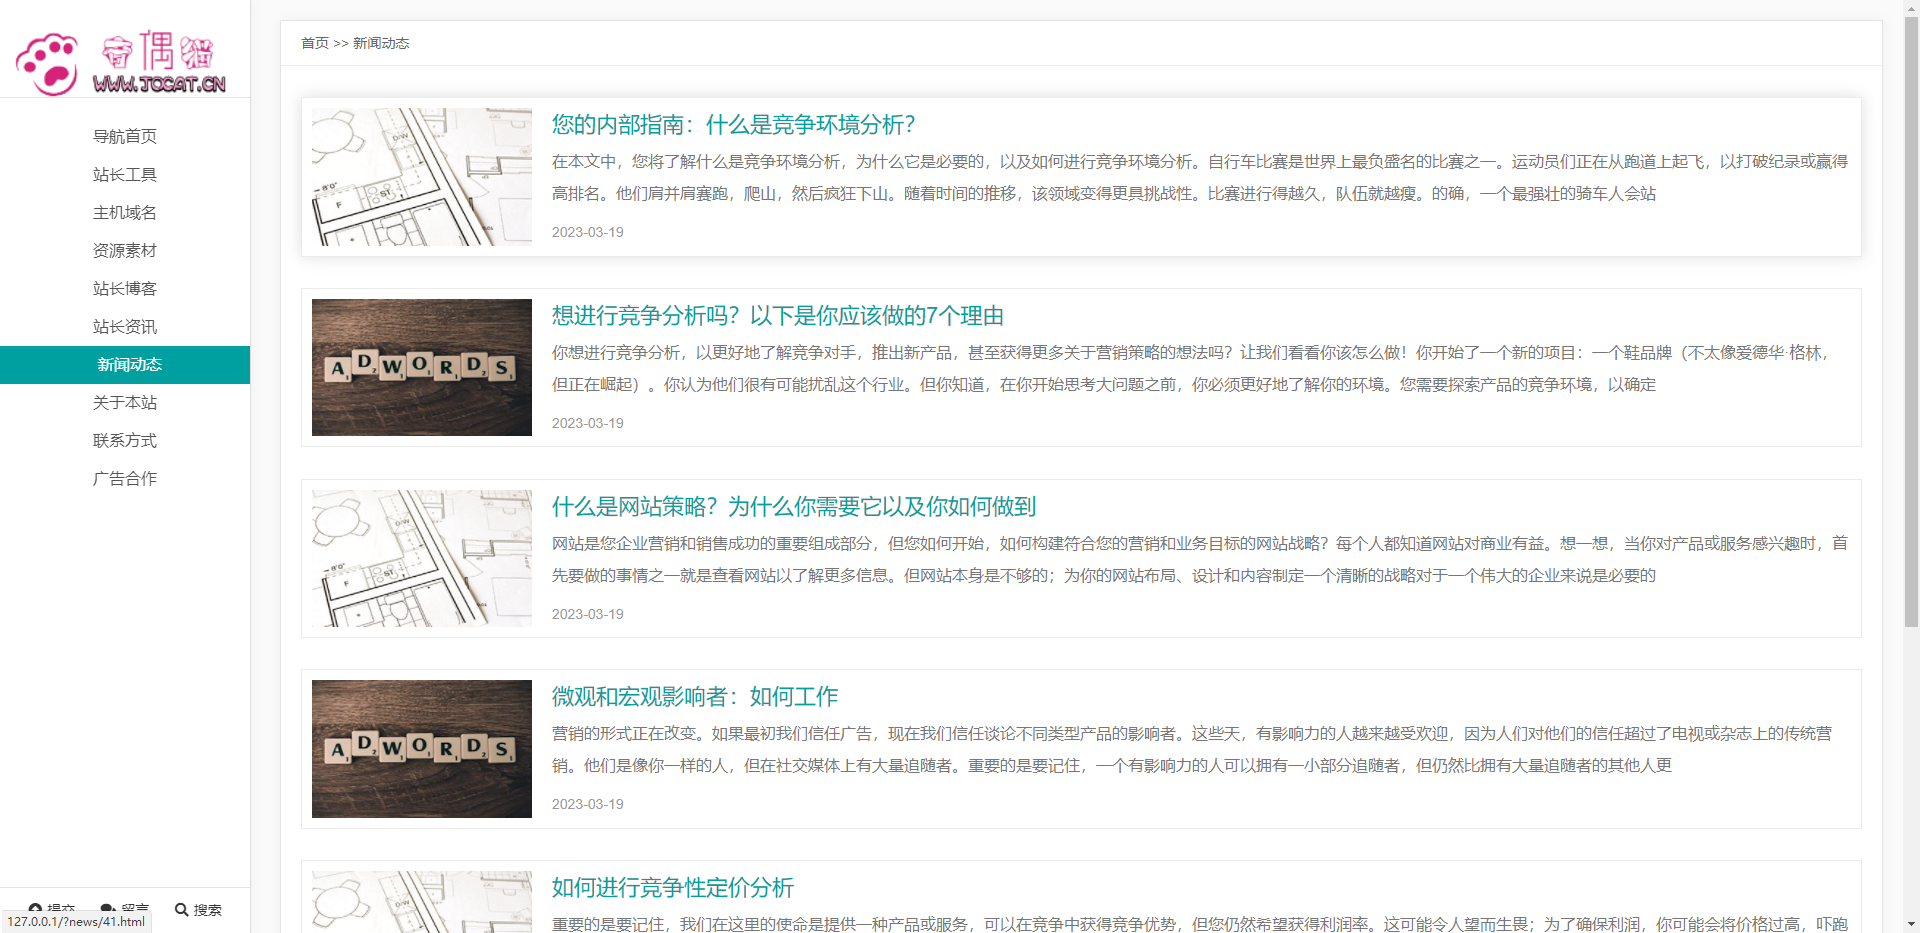The width and height of the screenshot is (1920, 933).
Task: Click ADWORDS thumbnail of 微观和宏观影响者 article
Action: [422, 749]
